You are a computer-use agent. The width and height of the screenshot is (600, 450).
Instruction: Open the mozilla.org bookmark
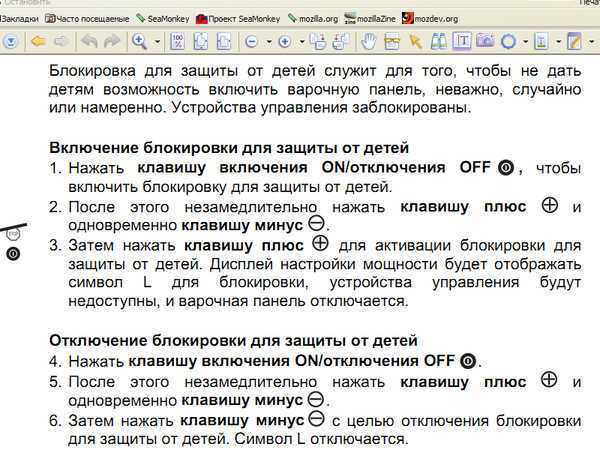tap(313, 19)
